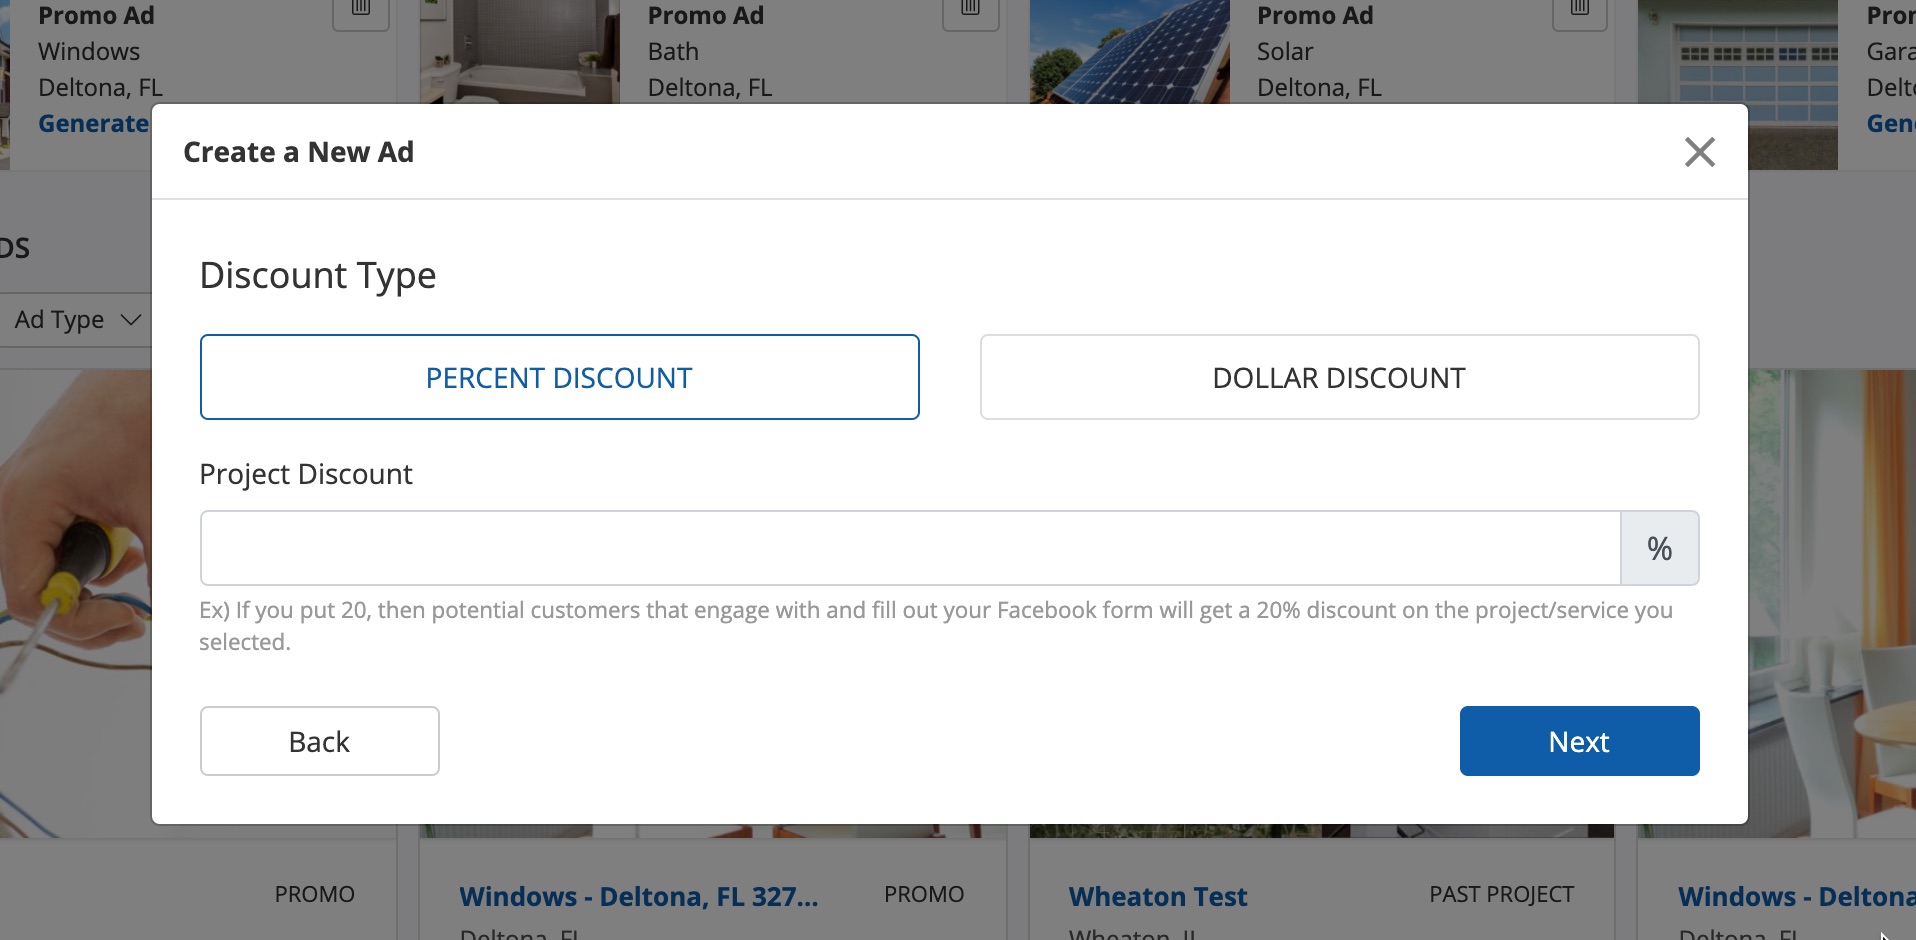The width and height of the screenshot is (1916, 940).
Task: Proceed by clicking Next
Action: coord(1579,741)
